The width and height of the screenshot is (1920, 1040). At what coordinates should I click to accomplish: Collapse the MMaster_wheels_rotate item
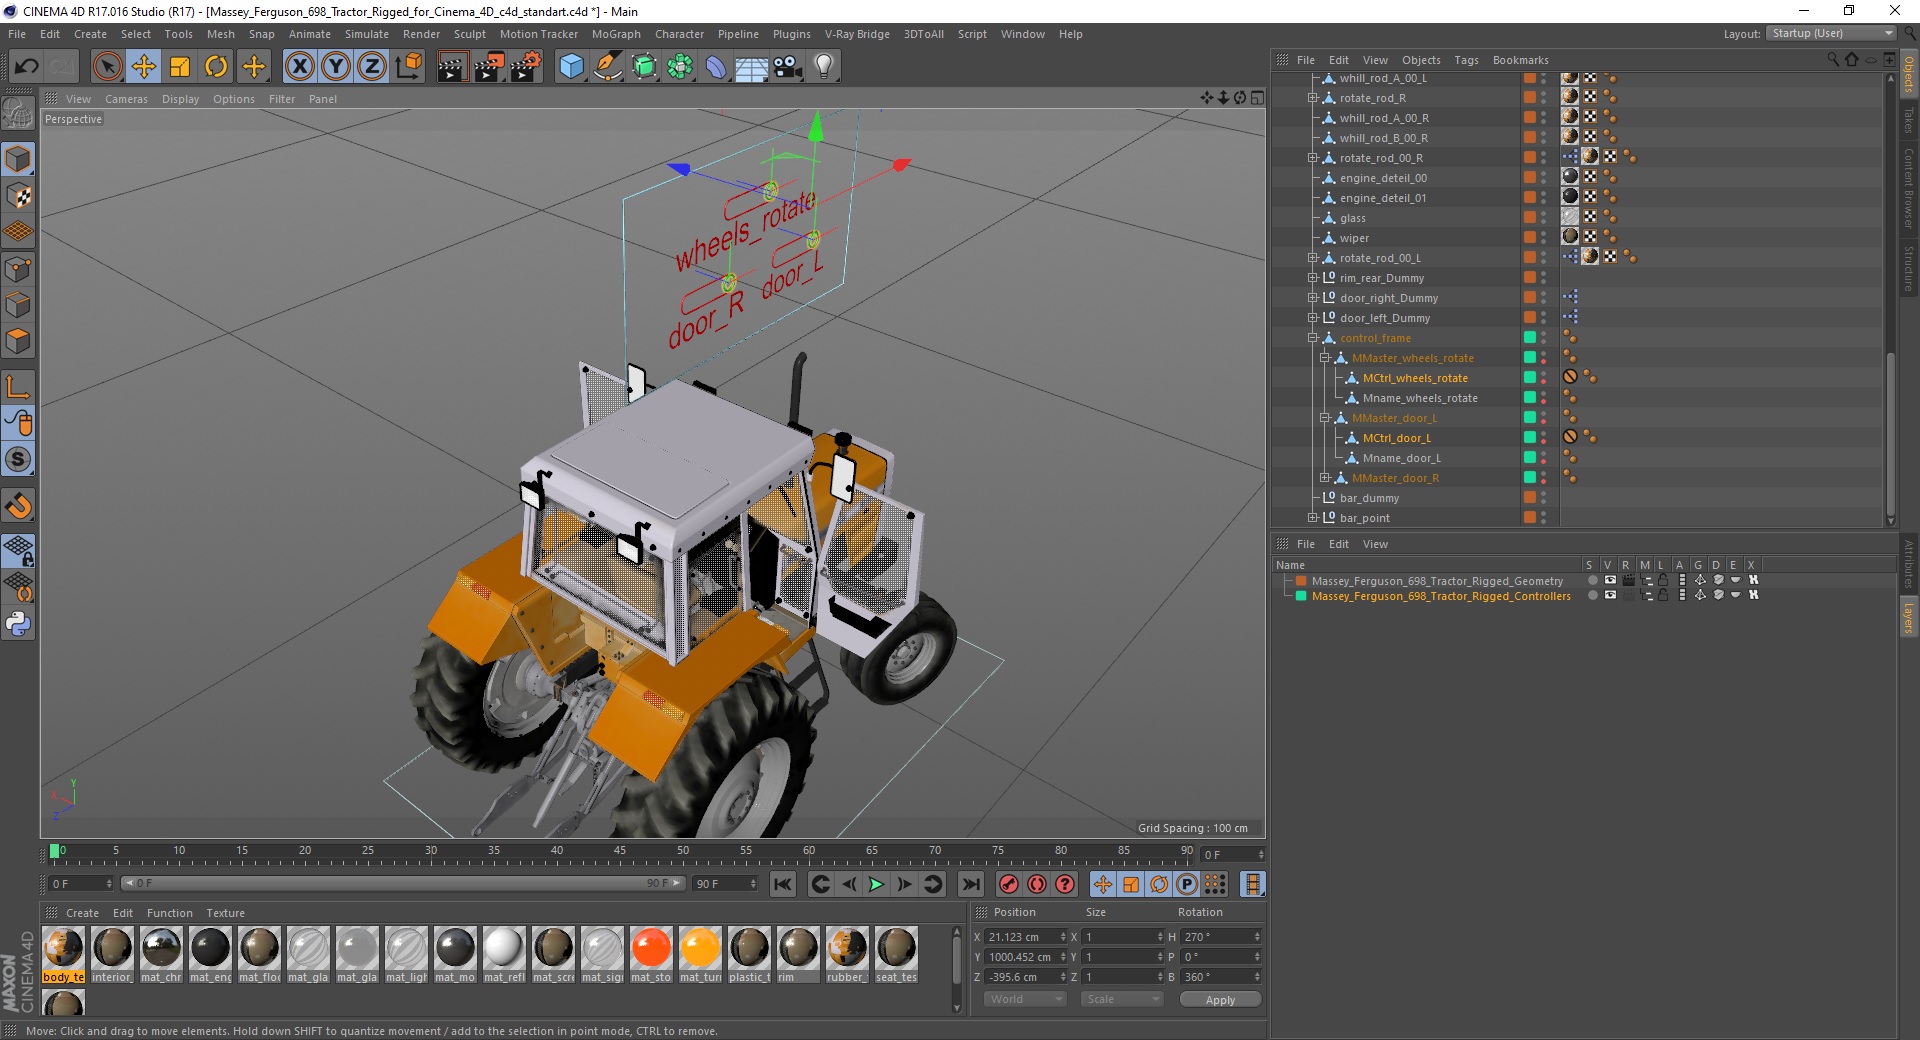point(1324,358)
